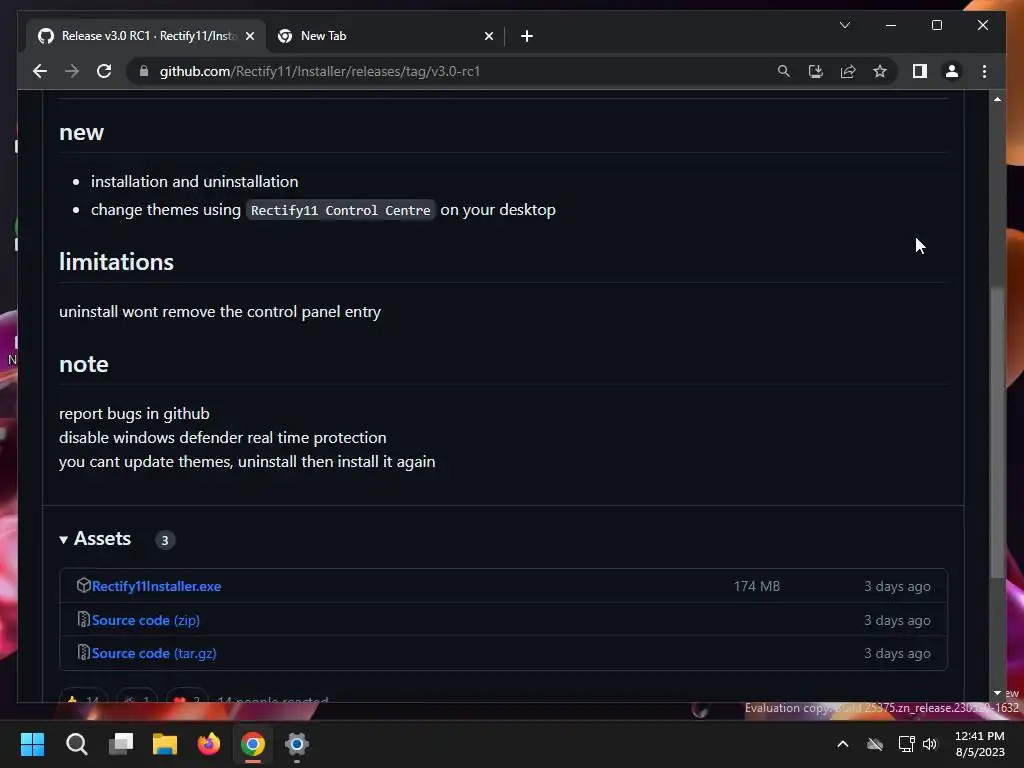Viewport: 1024px width, 768px height.
Task: Click zip file icon beside Source code (zip)
Action: 83,619
